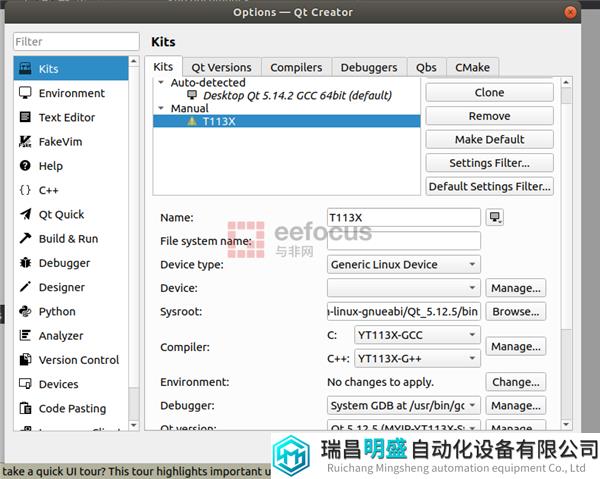Select the Python category icon
Image resolution: width=600 pixels, height=479 pixels.
25,311
